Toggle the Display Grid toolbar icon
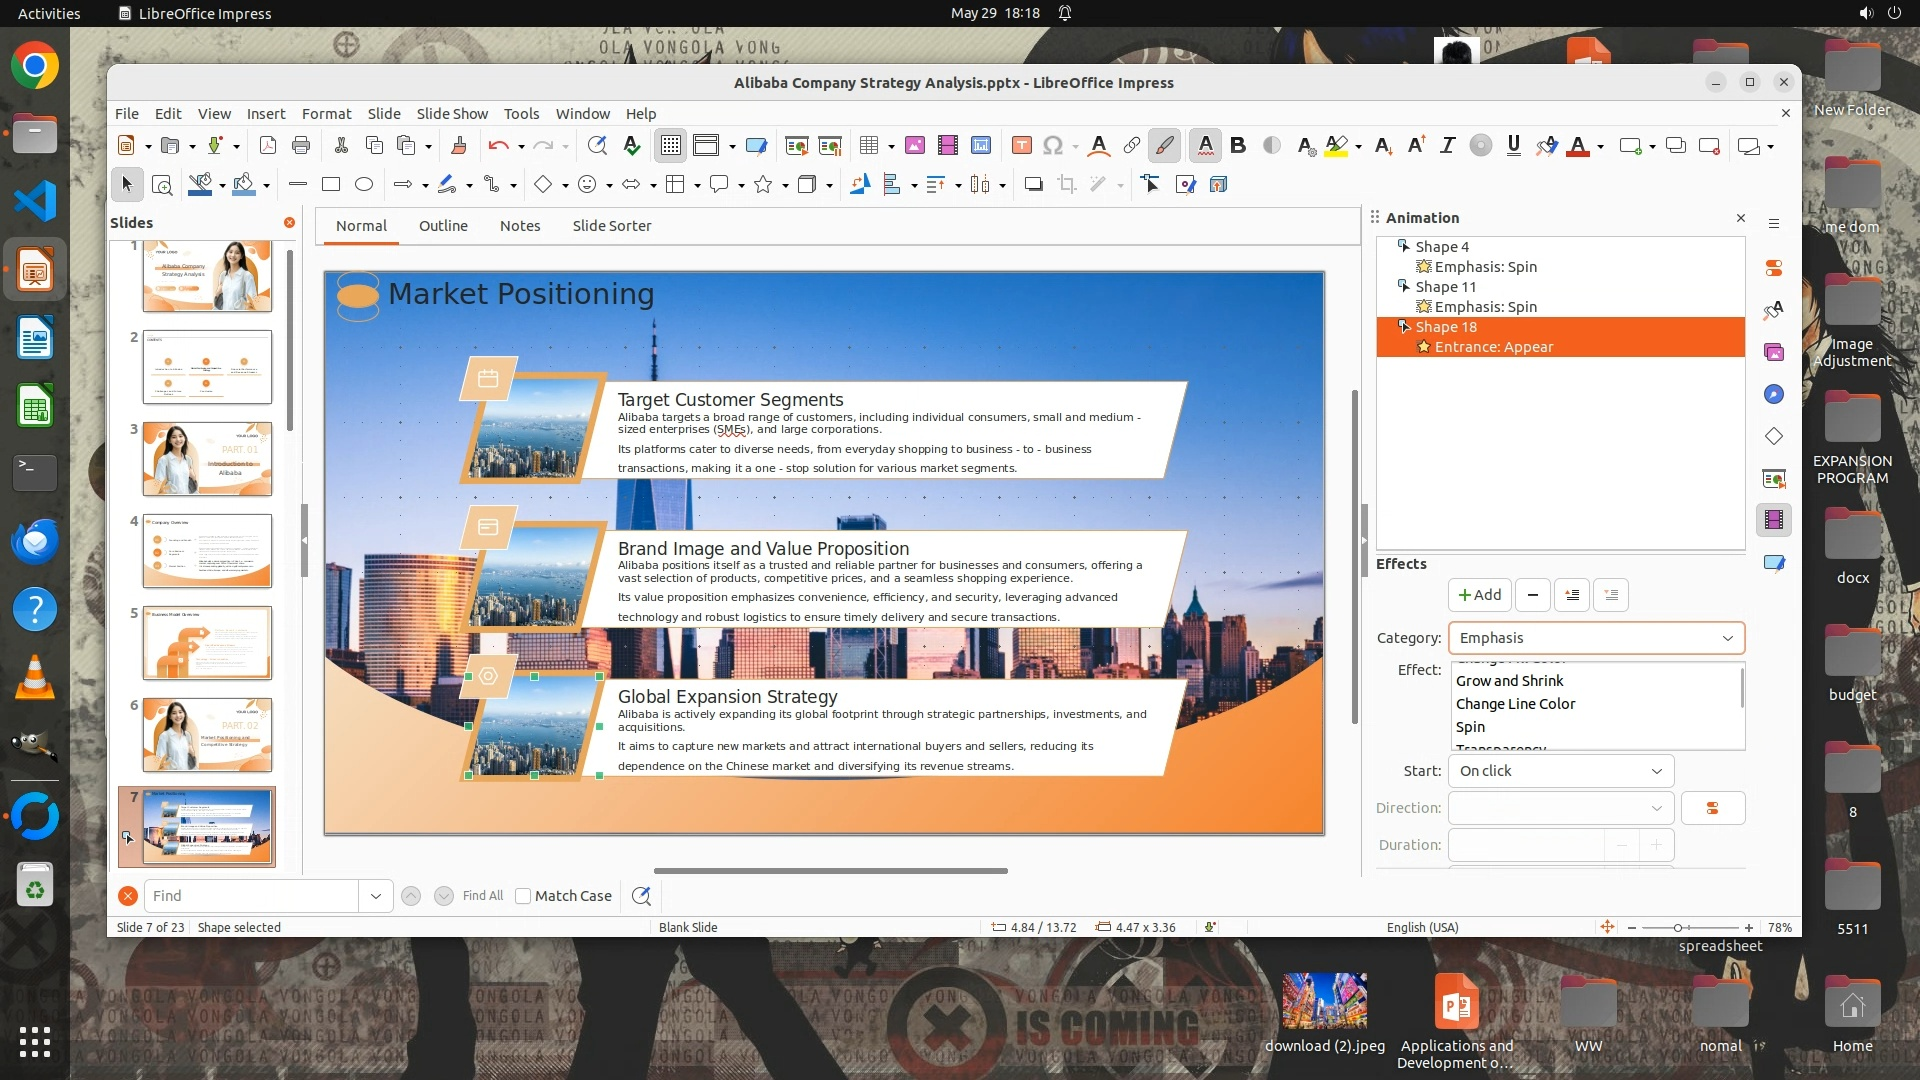This screenshot has width=1920, height=1080. coord(670,146)
